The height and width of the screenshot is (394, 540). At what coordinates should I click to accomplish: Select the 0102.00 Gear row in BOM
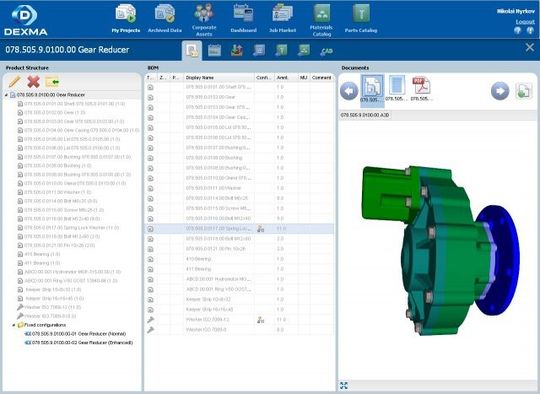point(239,97)
